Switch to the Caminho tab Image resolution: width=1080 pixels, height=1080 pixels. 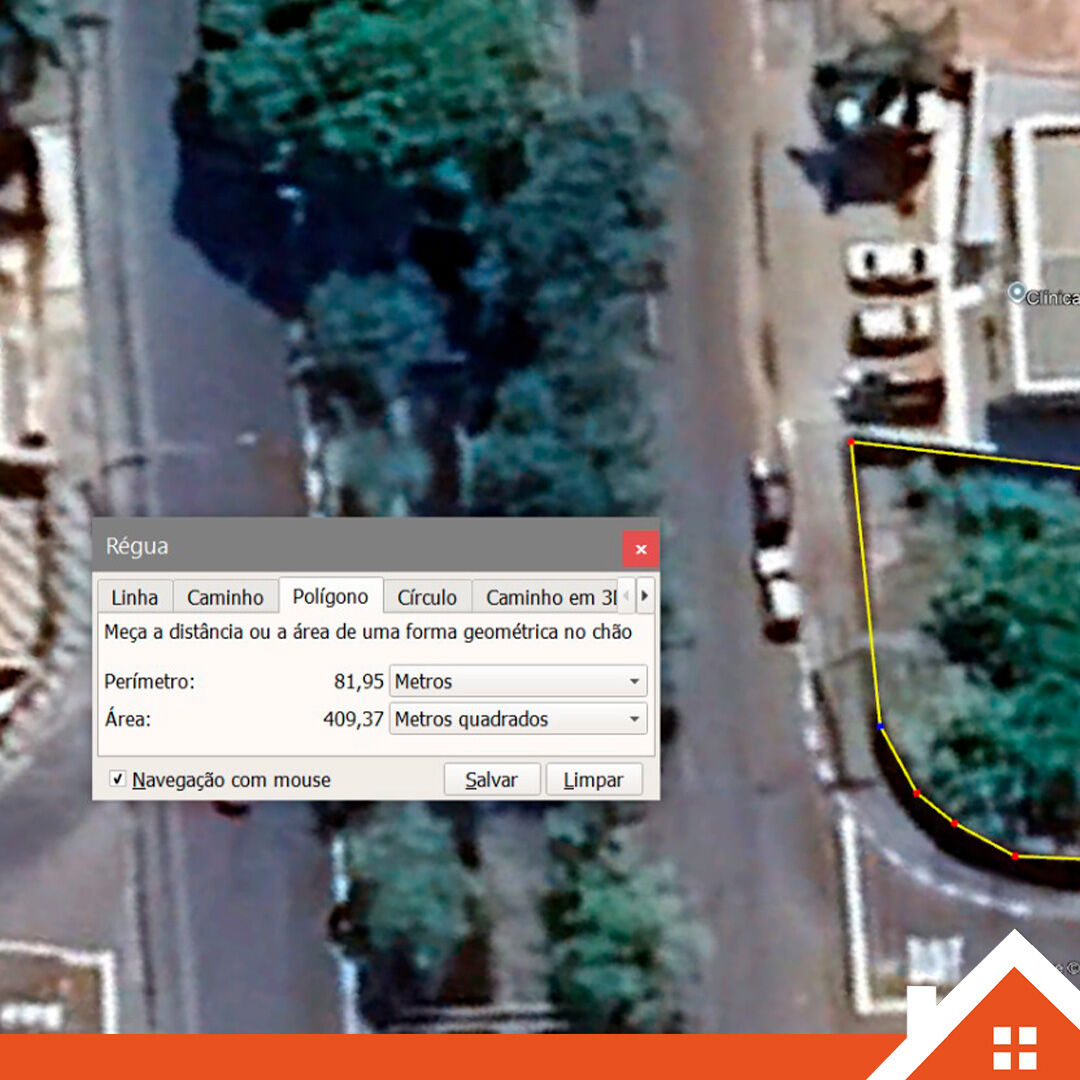click(x=225, y=597)
